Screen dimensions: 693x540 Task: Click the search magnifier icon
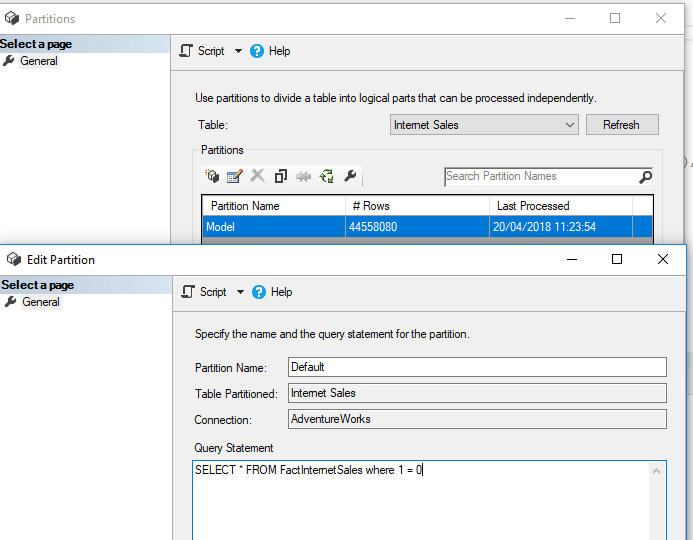(x=645, y=177)
